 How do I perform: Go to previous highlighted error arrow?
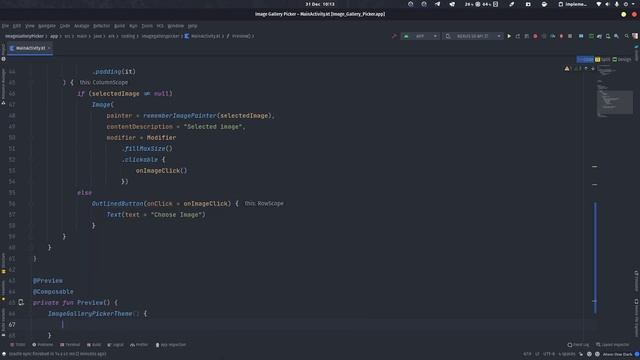coord(586,69)
